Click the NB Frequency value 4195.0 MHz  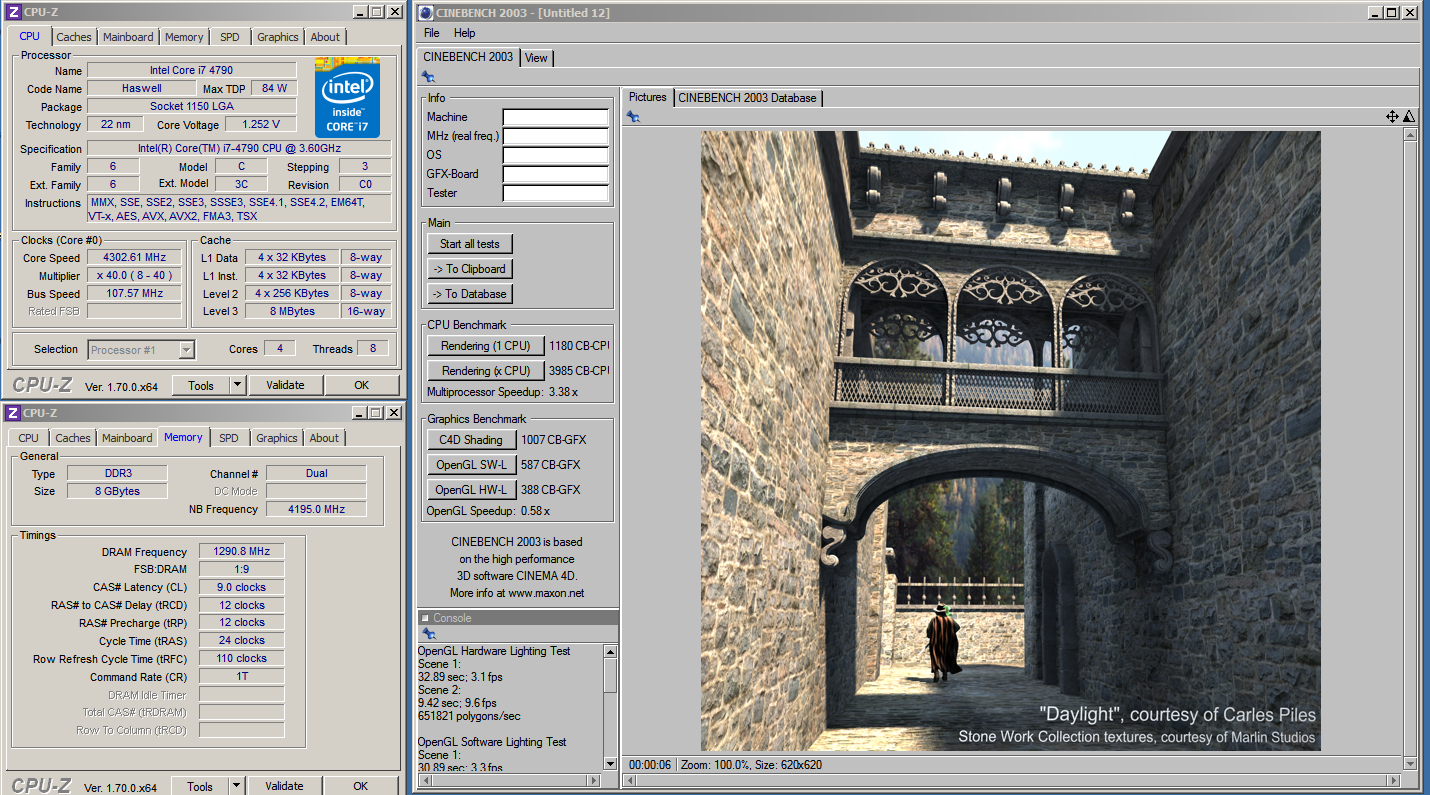click(x=316, y=509)
